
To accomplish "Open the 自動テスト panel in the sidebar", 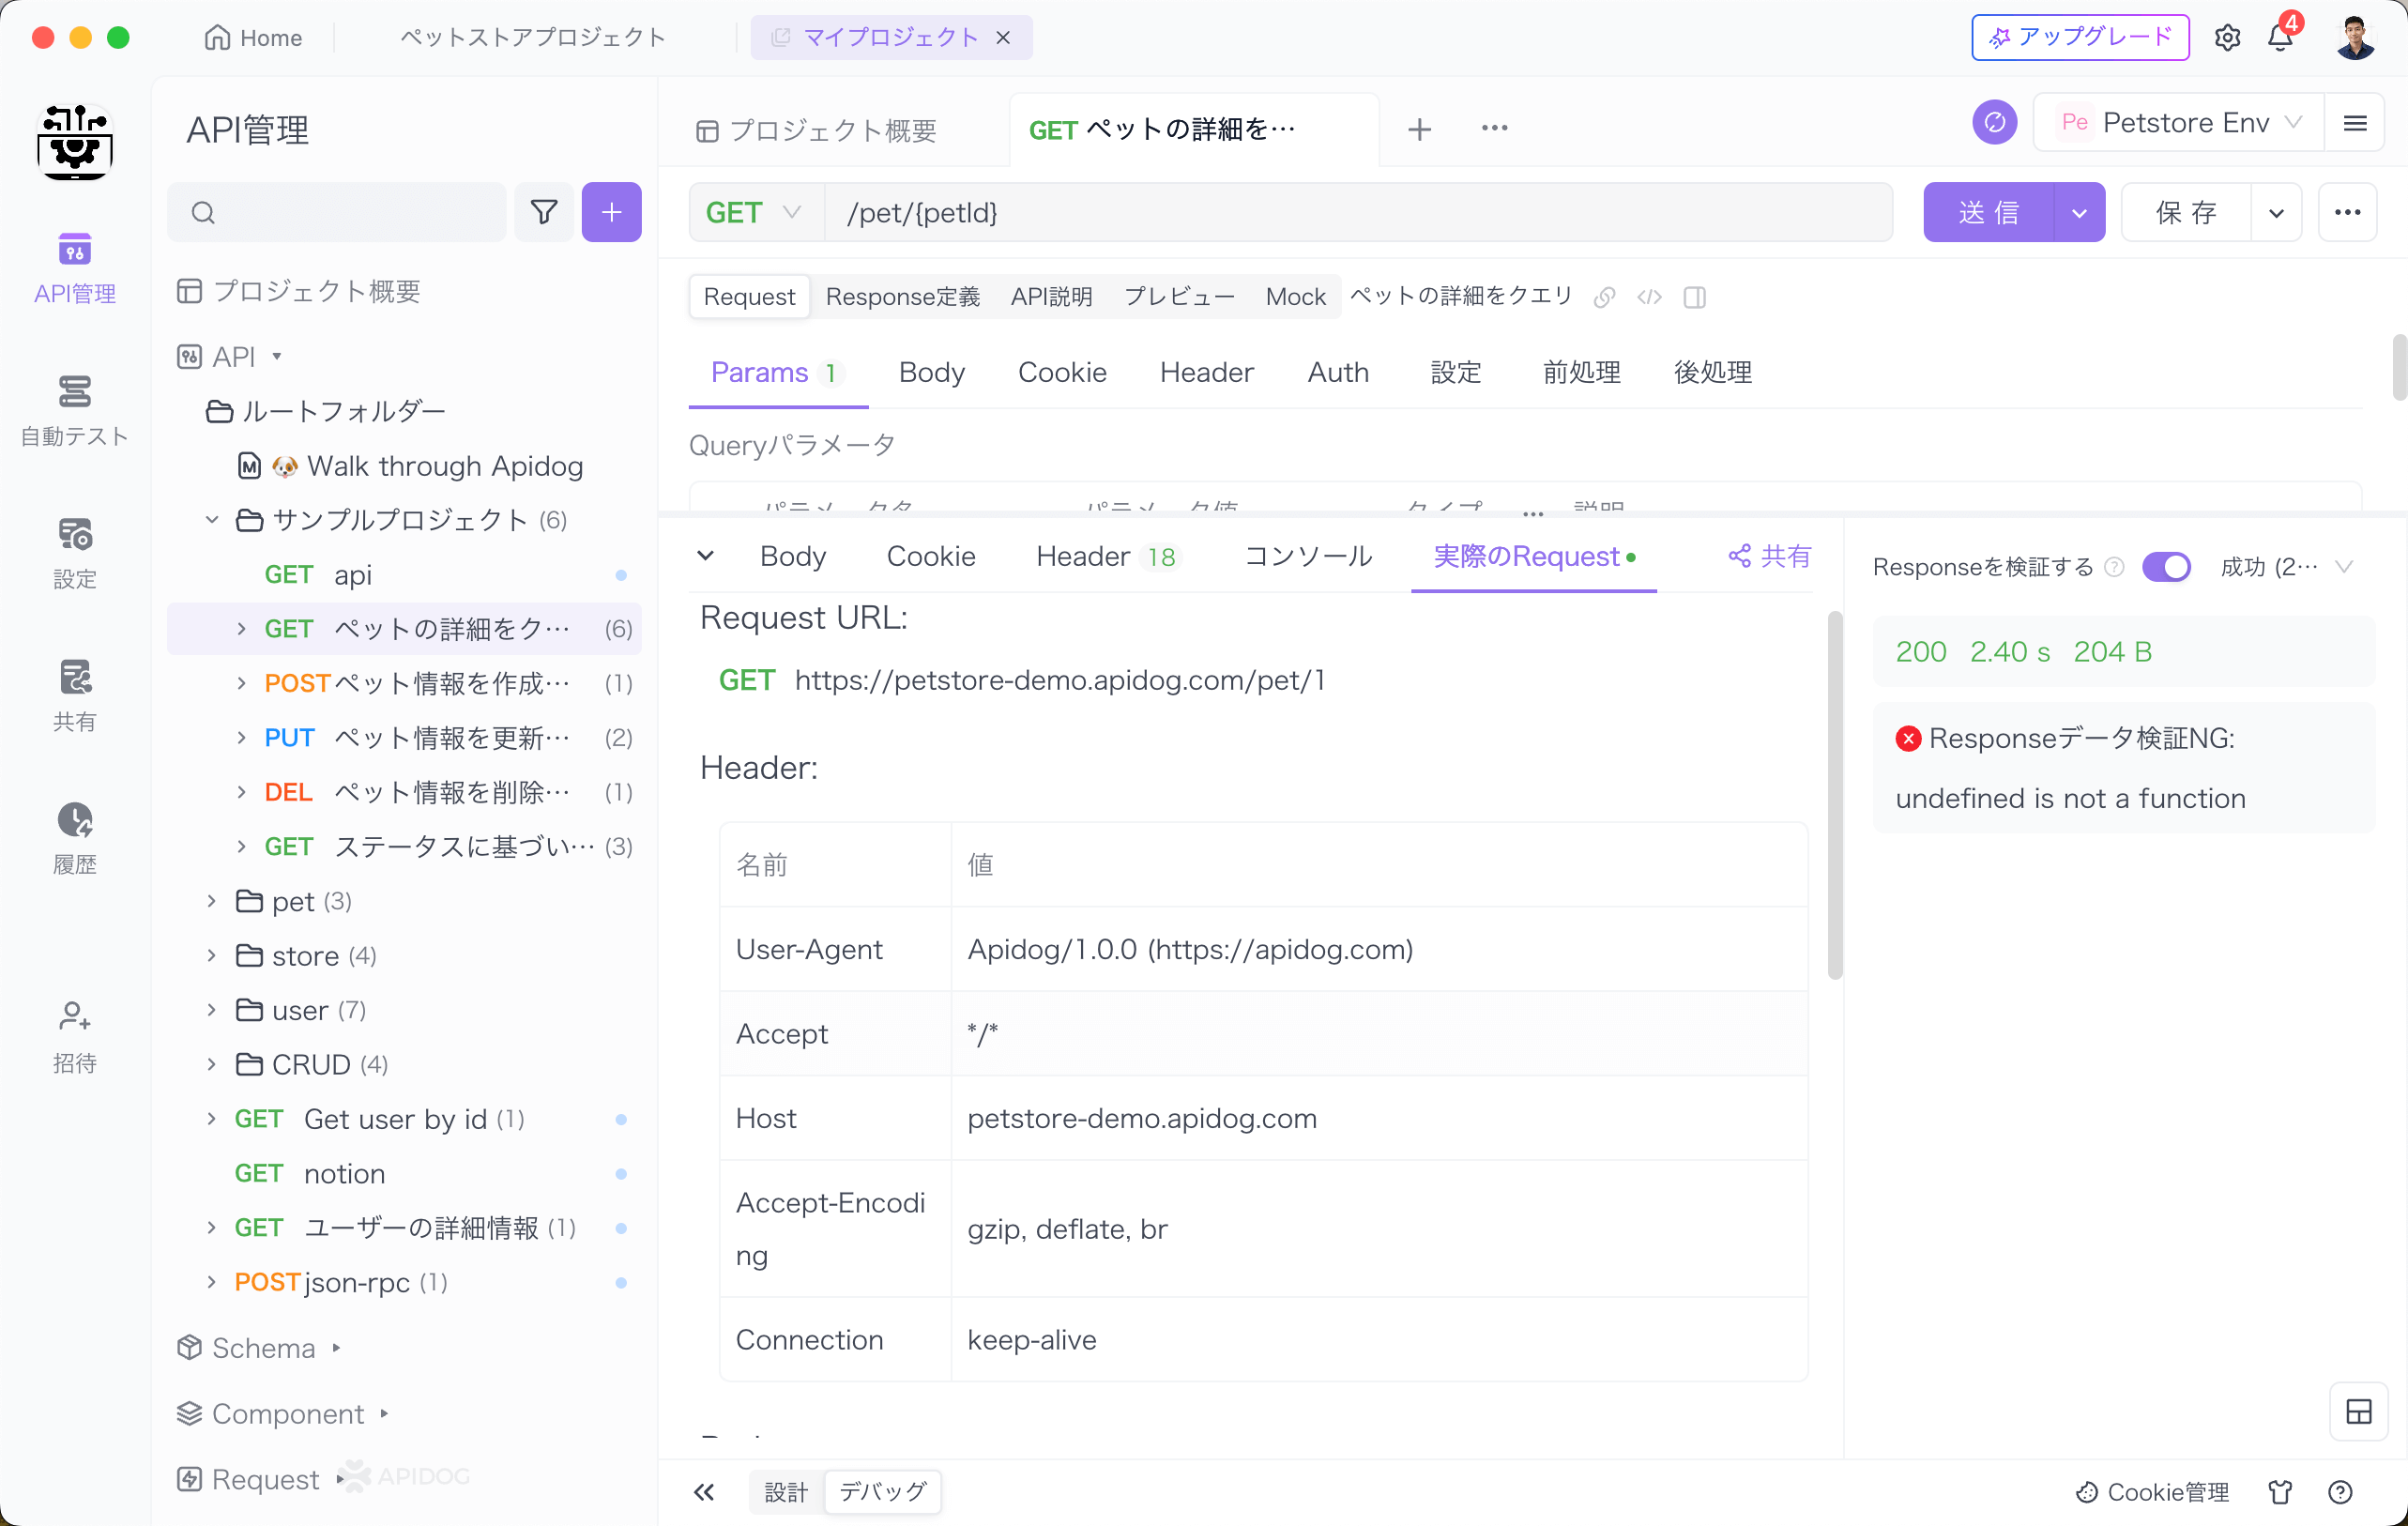I will (75, 410).
